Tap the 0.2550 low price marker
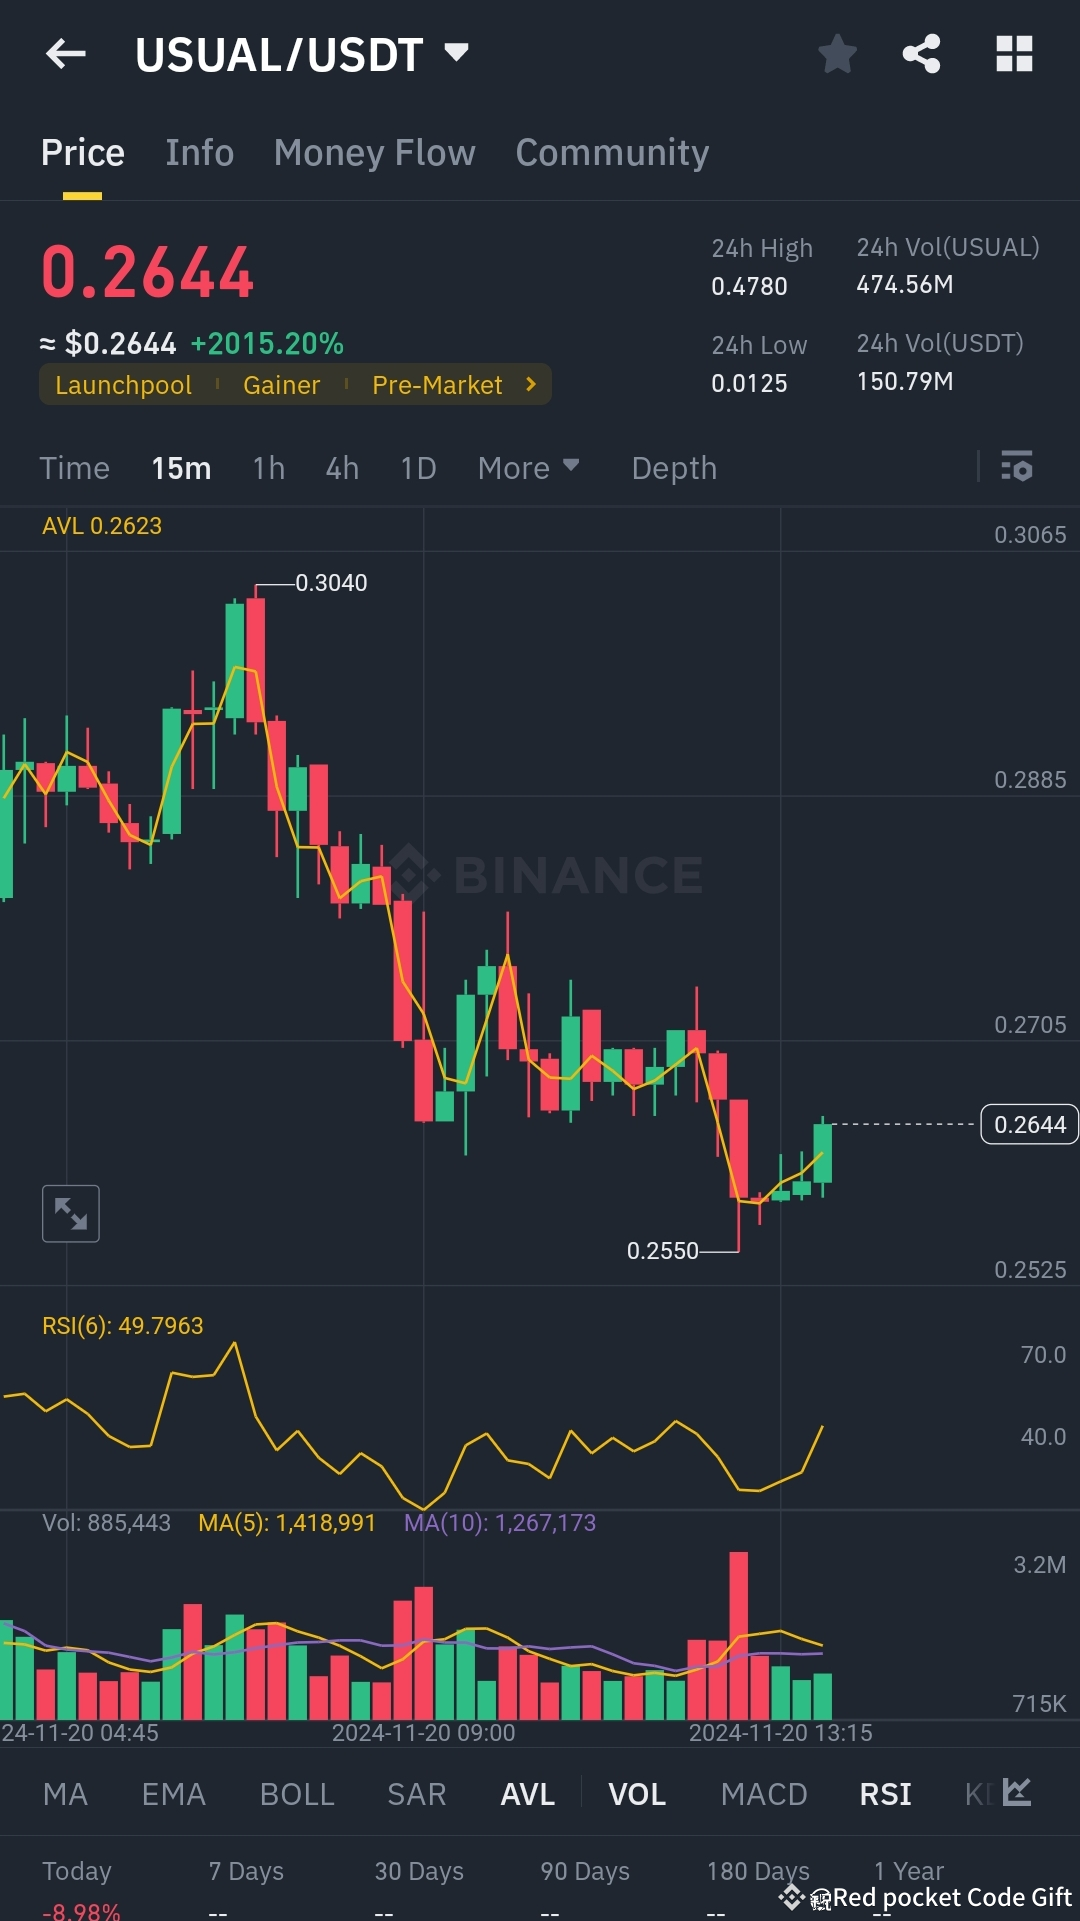Image resolution: width=1080 pixels, height=1921 pixels. coord(662,1250)
